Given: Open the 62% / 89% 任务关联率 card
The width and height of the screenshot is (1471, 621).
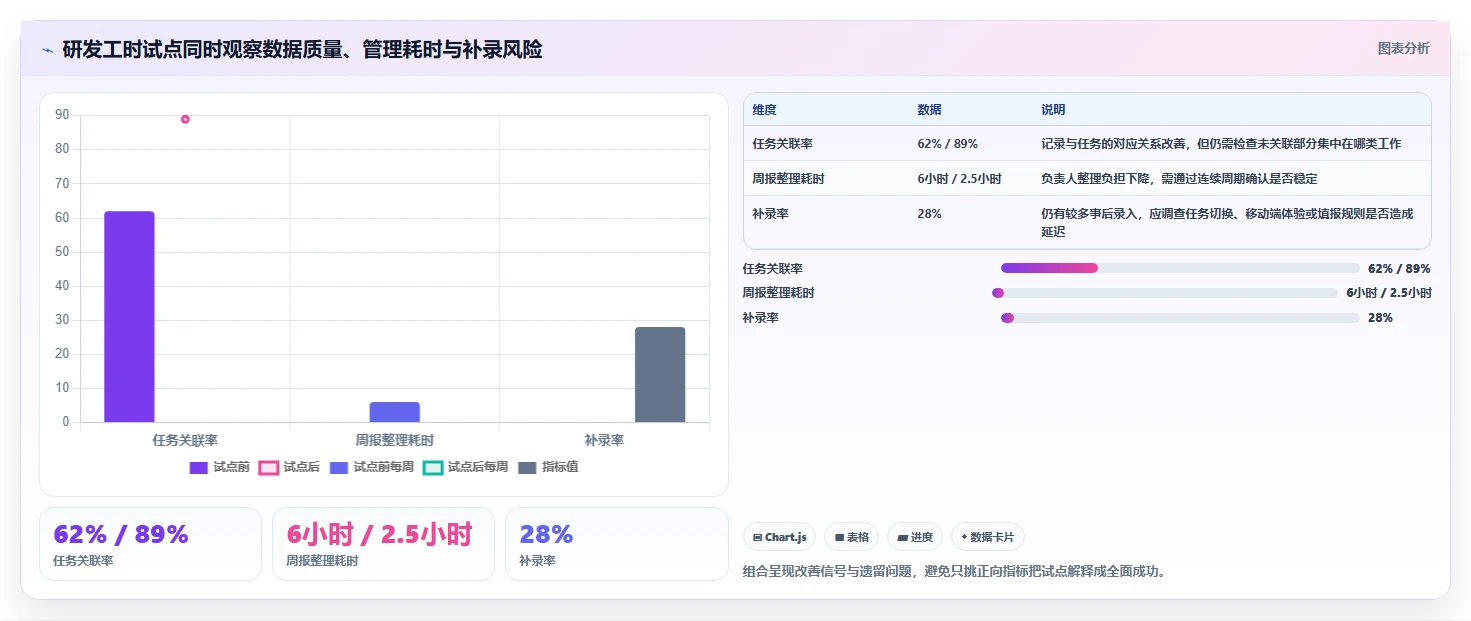Looking at the screenshot, I should (x=150, y=544).
